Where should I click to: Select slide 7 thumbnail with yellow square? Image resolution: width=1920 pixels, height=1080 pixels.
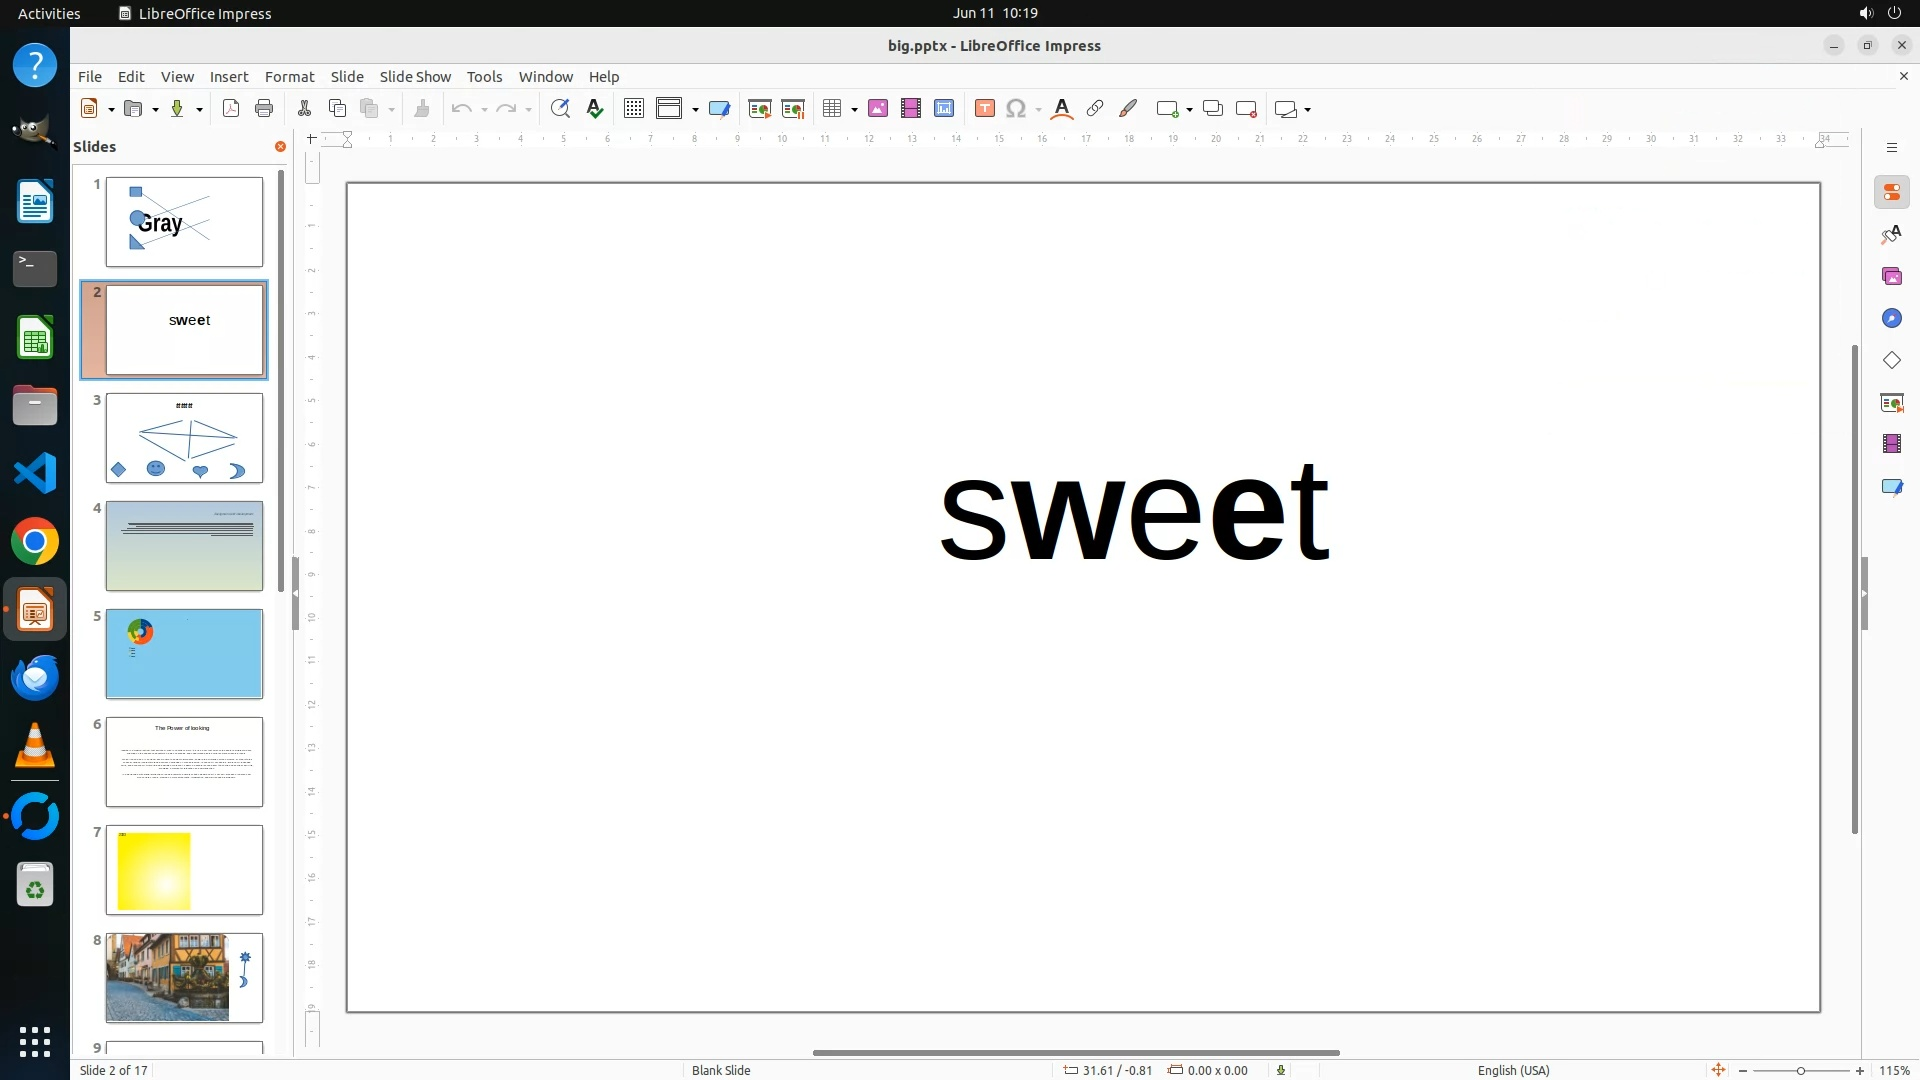pyautogui.click(x=184, y=870)
